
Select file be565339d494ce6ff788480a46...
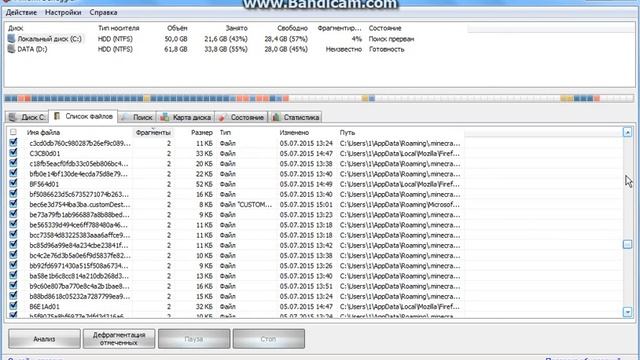click(79, 225)
